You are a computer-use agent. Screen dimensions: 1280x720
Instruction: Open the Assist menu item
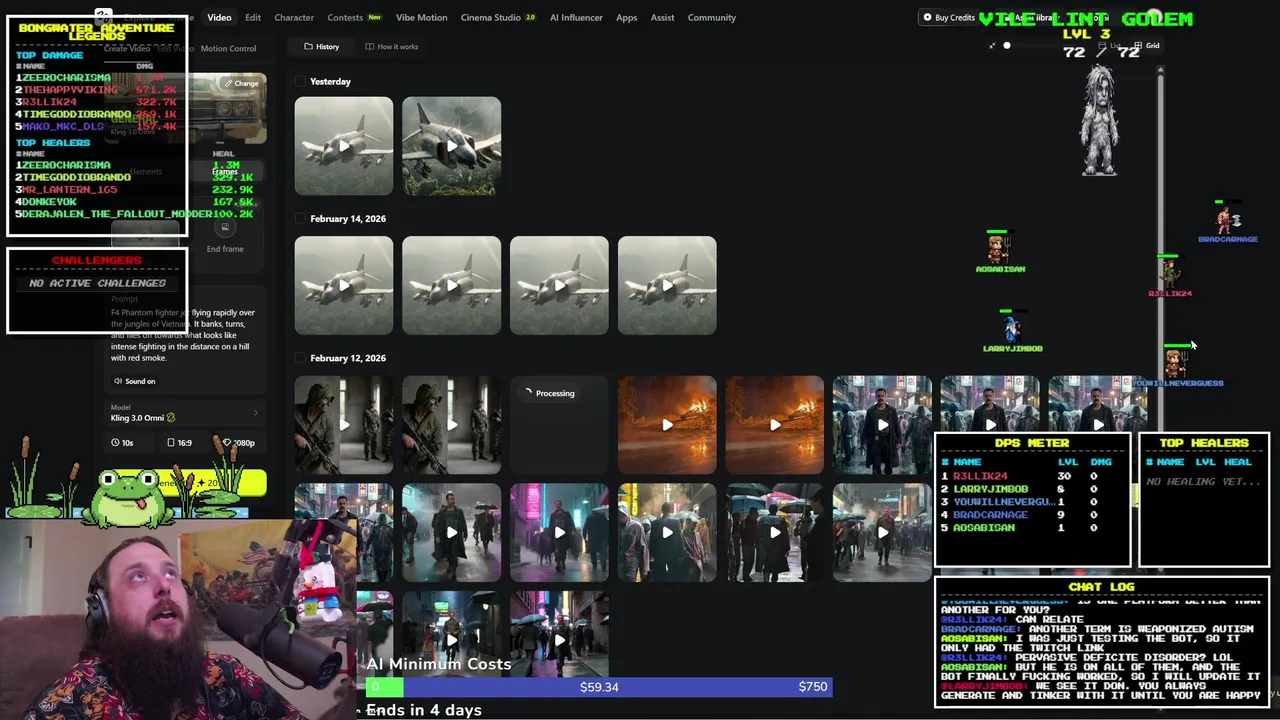pyautogui.click(x=662, y=17)
